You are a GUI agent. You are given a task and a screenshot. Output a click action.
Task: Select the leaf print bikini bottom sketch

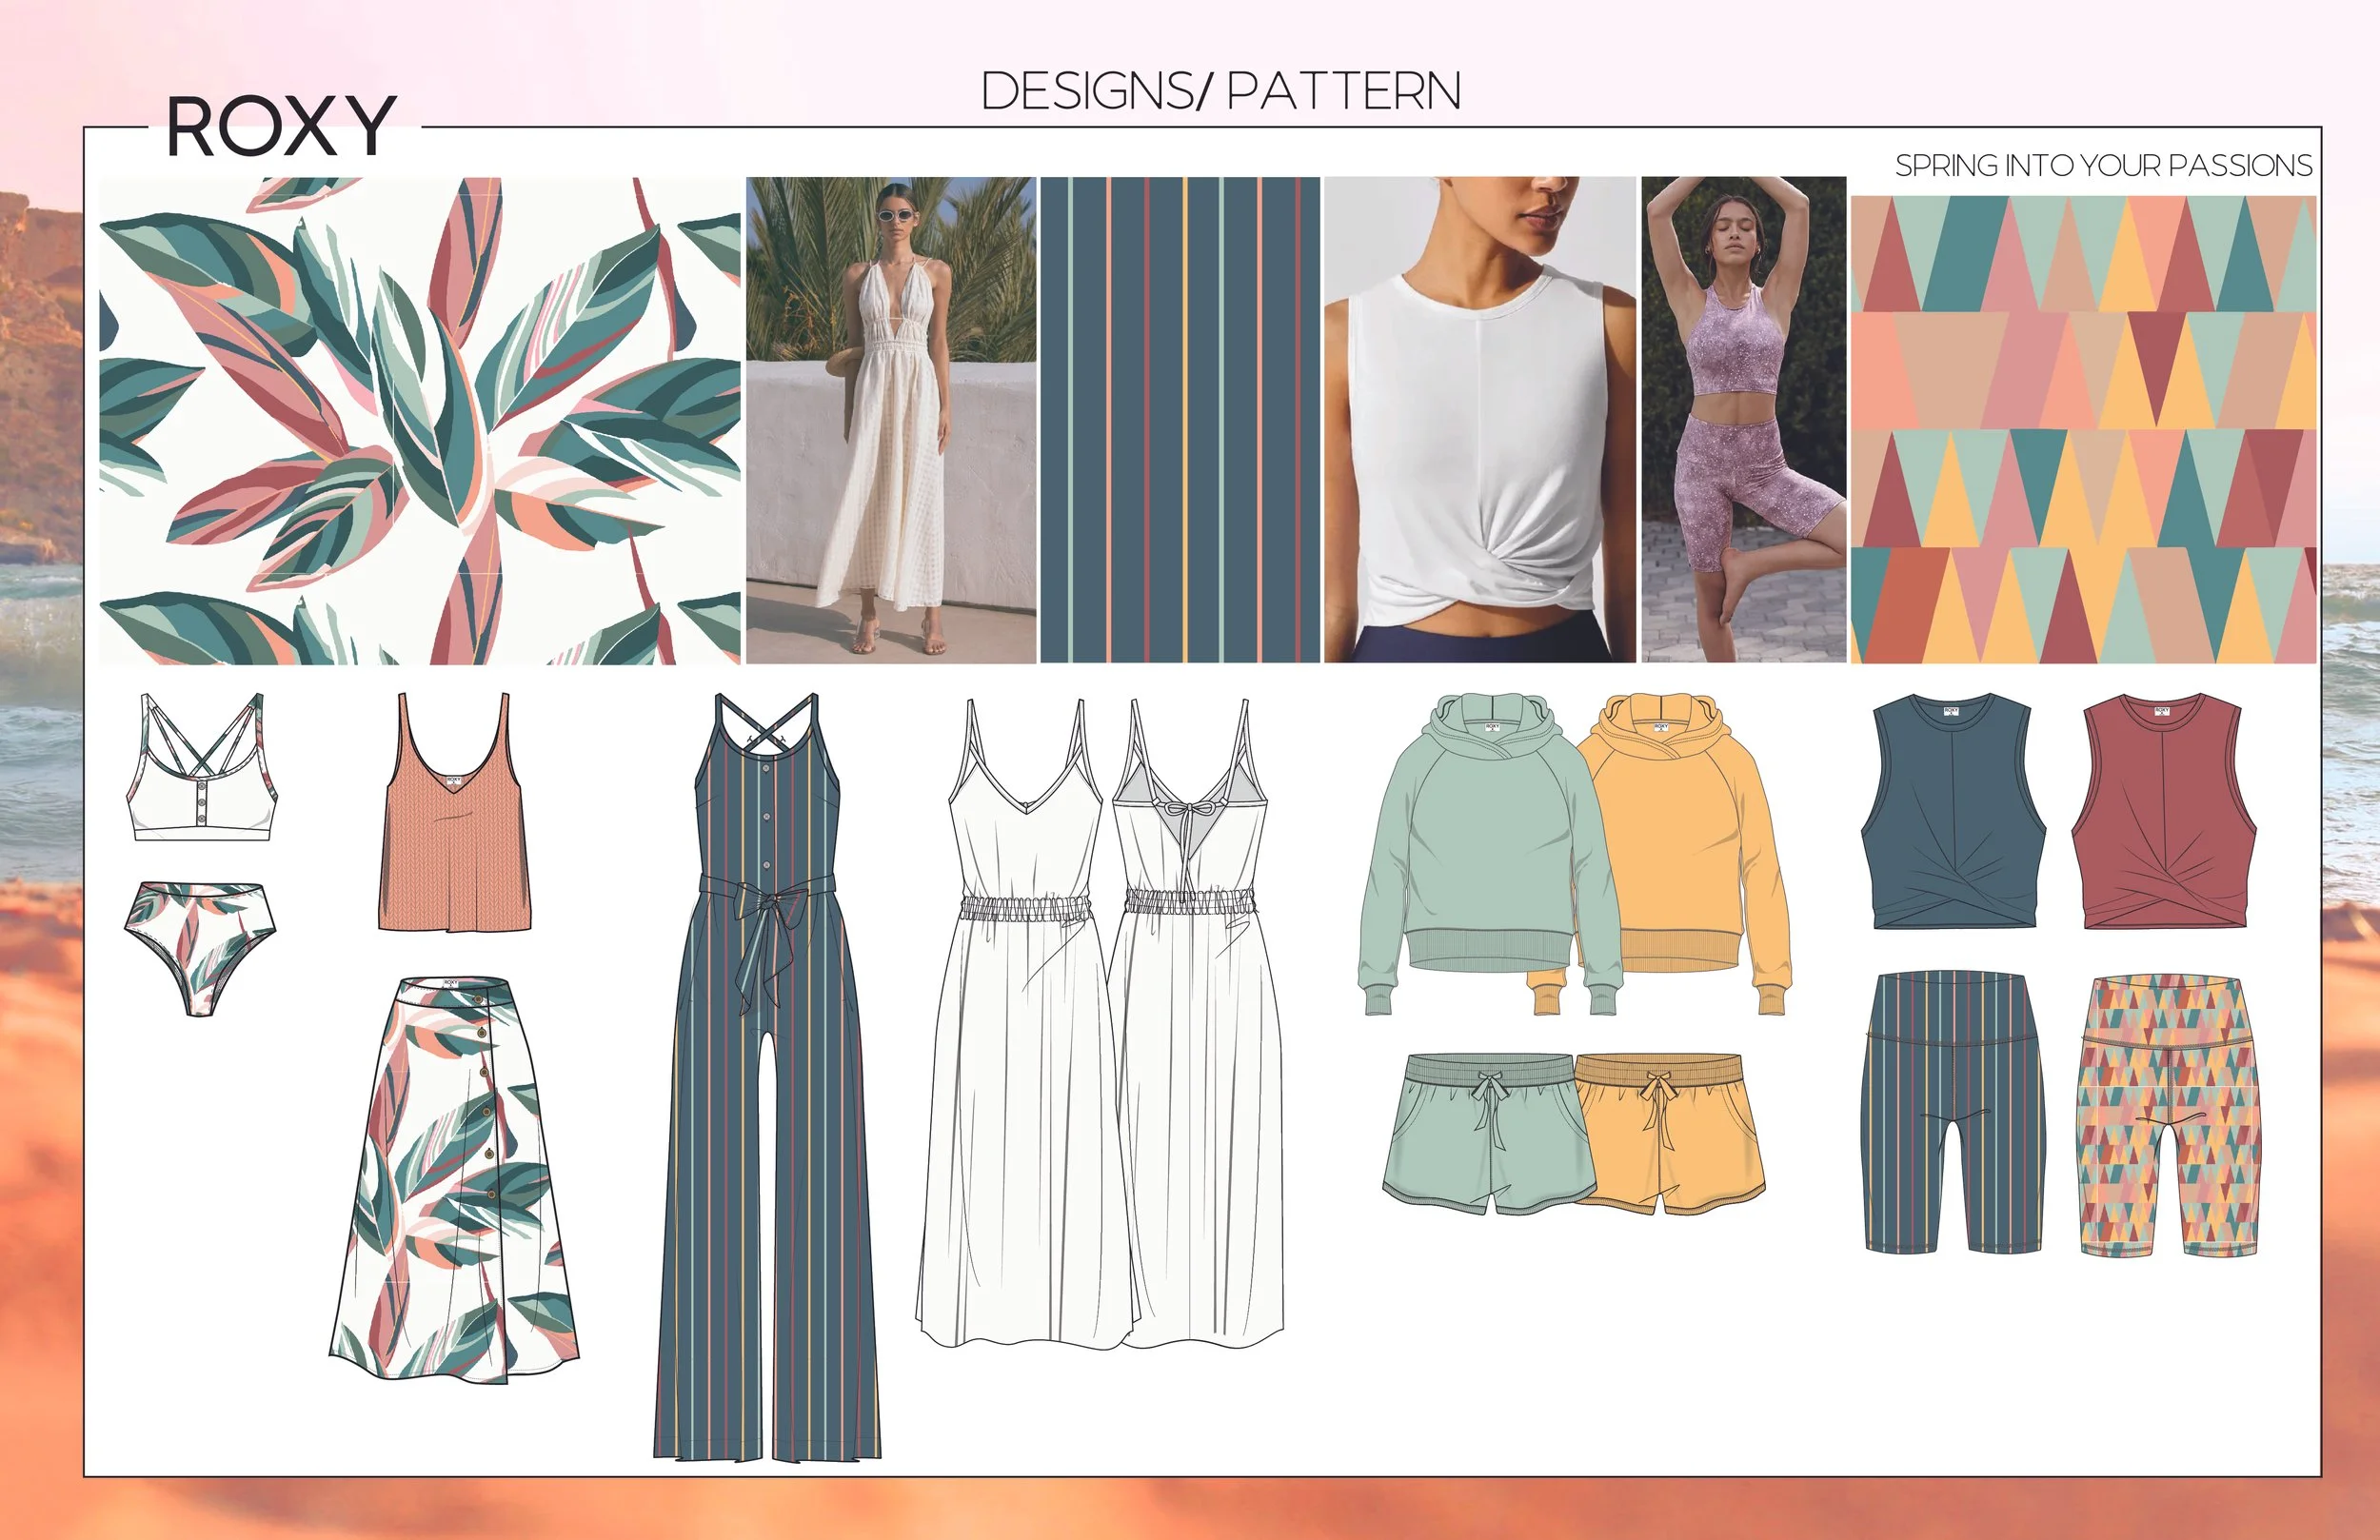pos(202,949)
